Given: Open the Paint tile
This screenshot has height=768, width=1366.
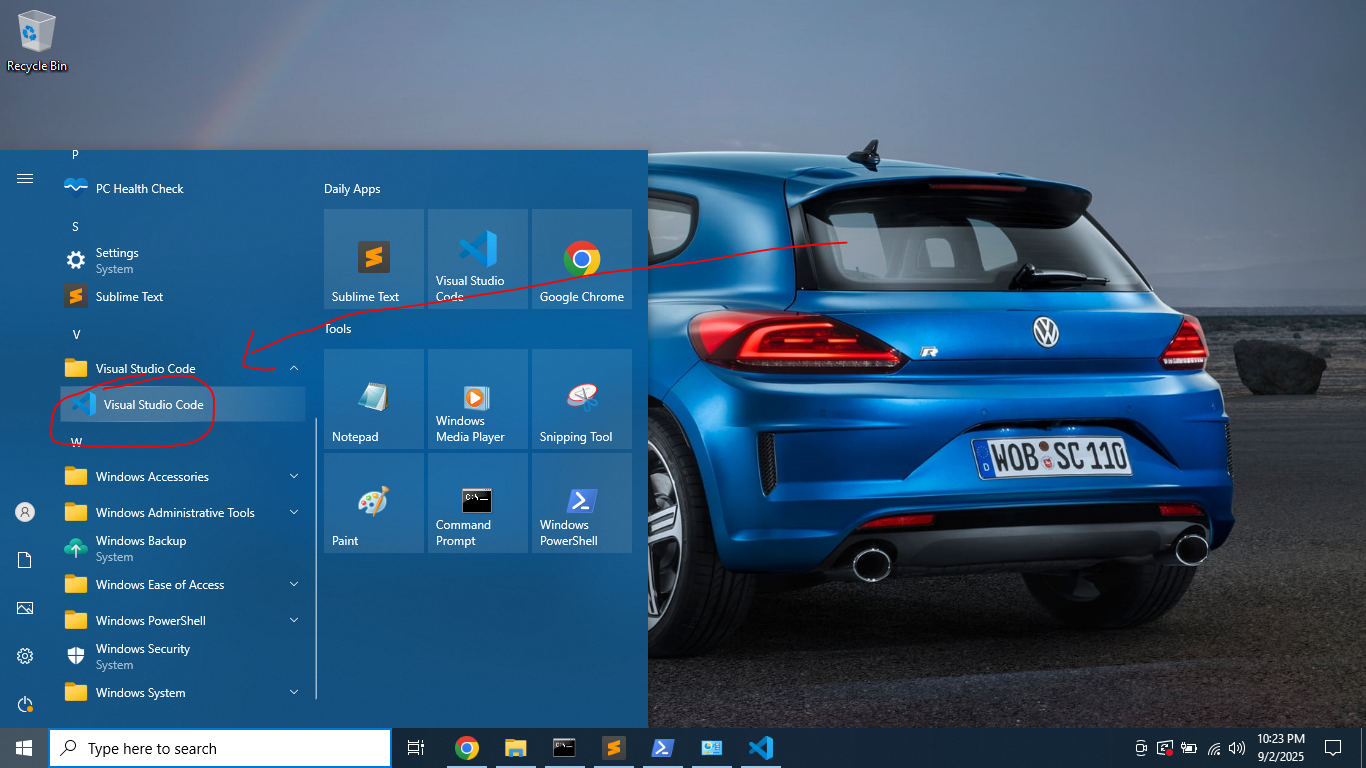Looking at the screenshot, I should click(373, 503).
